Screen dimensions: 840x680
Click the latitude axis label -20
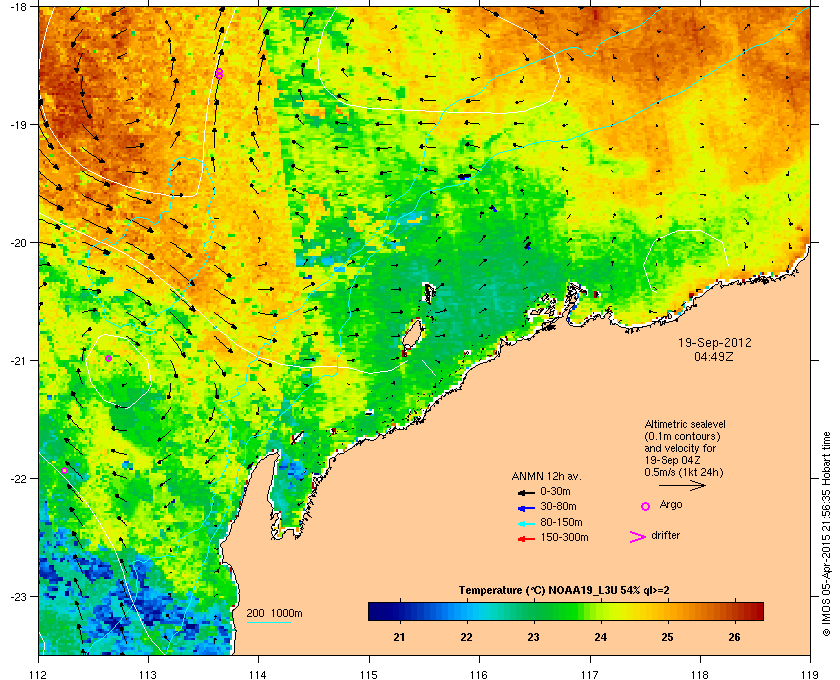[x=18, y=242]
